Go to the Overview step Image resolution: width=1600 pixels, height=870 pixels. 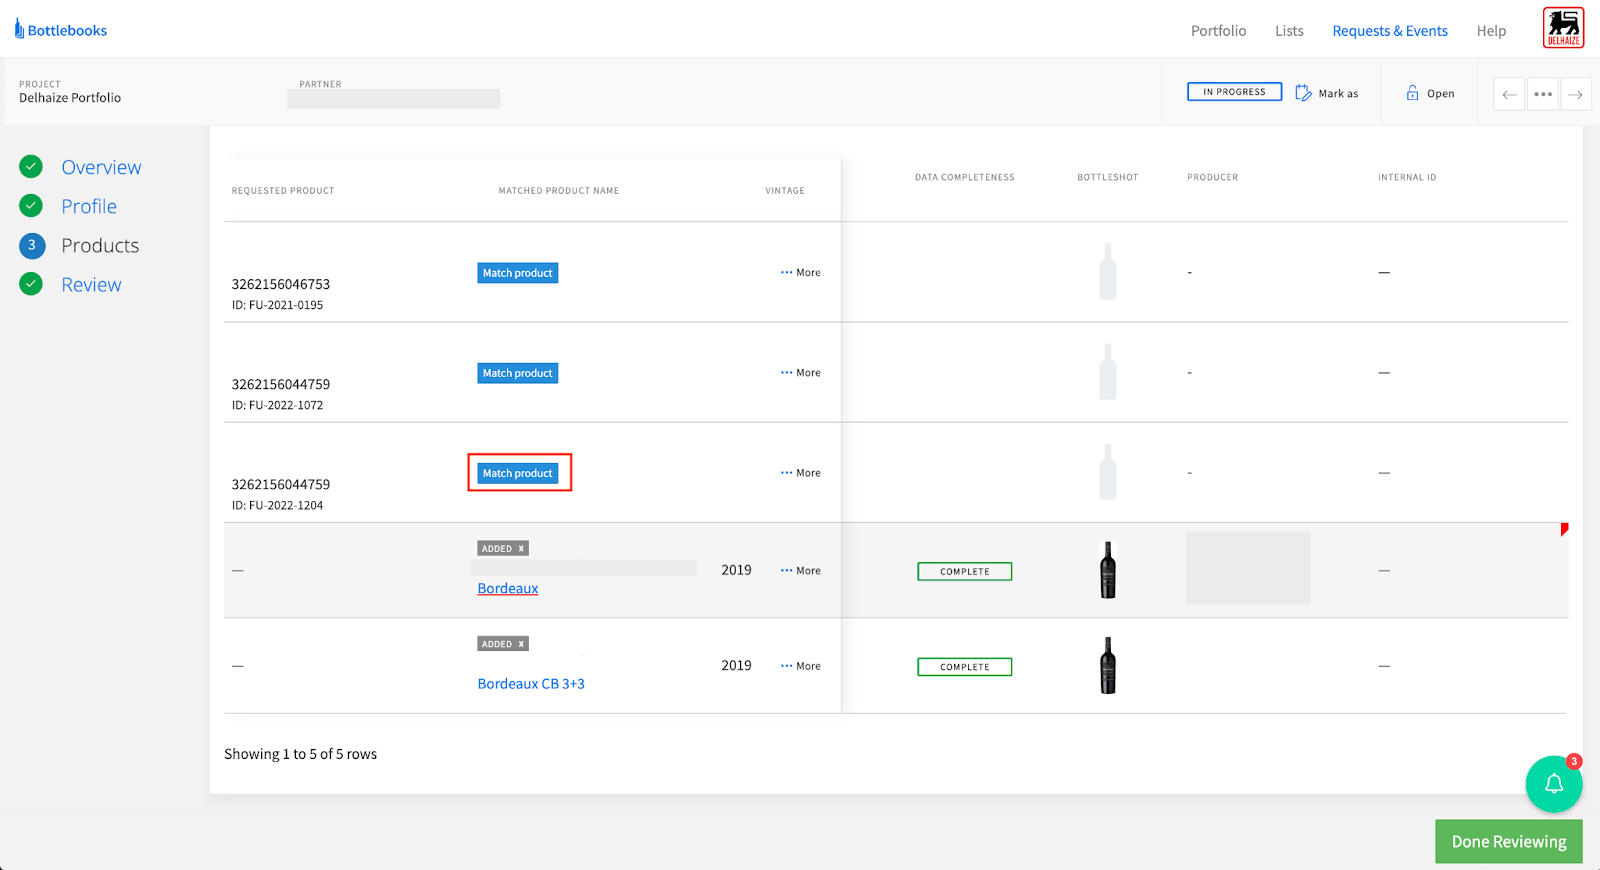101,167
